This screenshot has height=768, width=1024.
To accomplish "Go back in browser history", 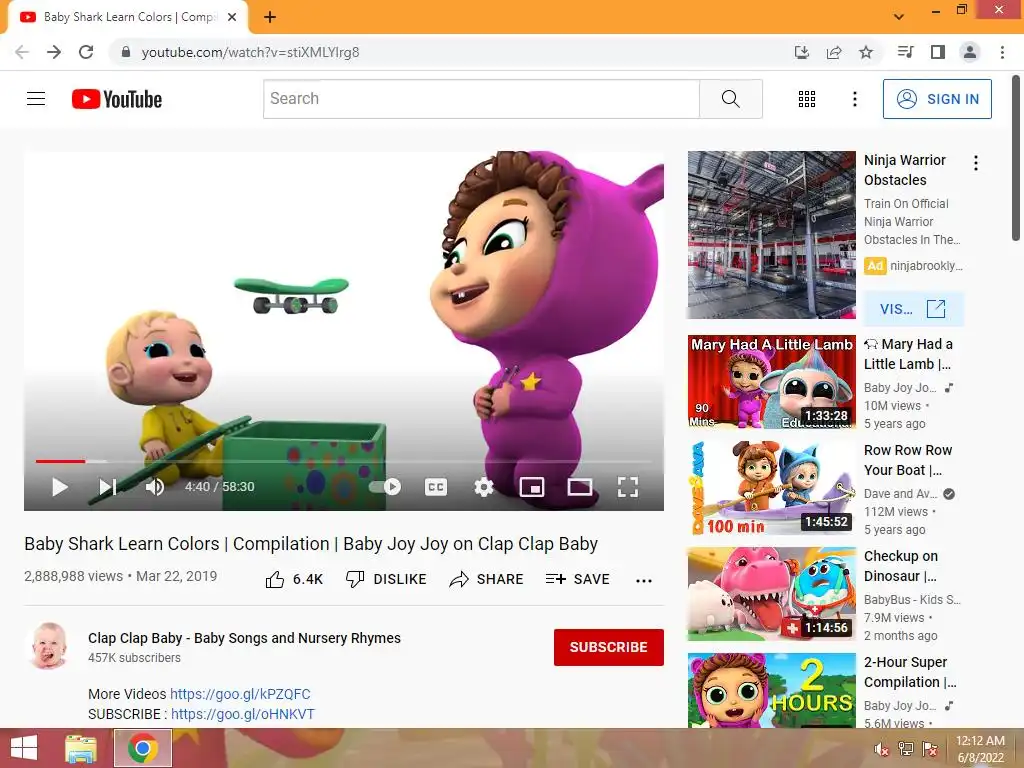I will (x=22, y=52).
